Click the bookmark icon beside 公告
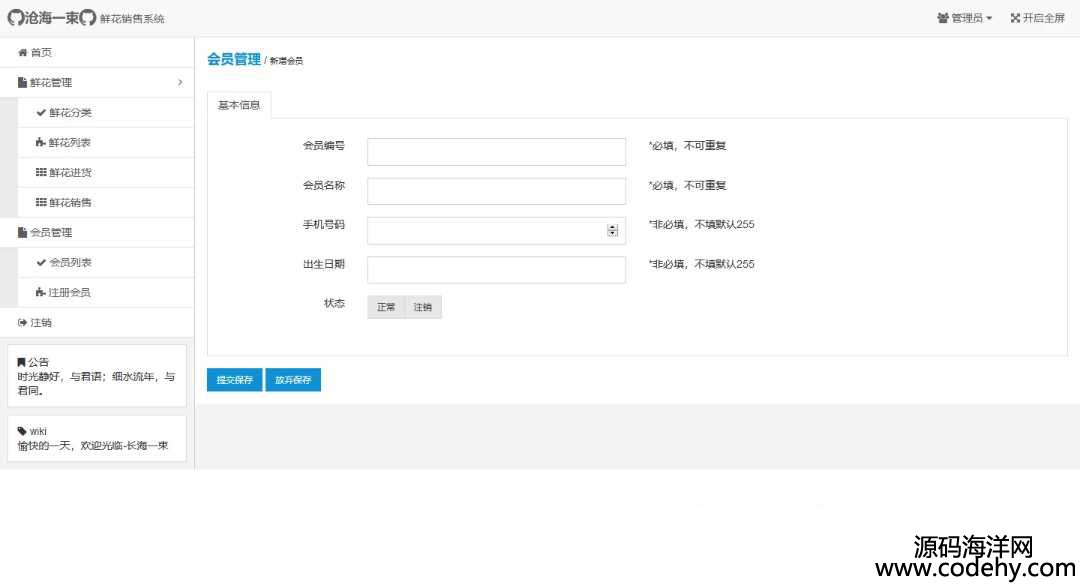The height and width of the screenshot is (588, 1080). click(22, 362)
